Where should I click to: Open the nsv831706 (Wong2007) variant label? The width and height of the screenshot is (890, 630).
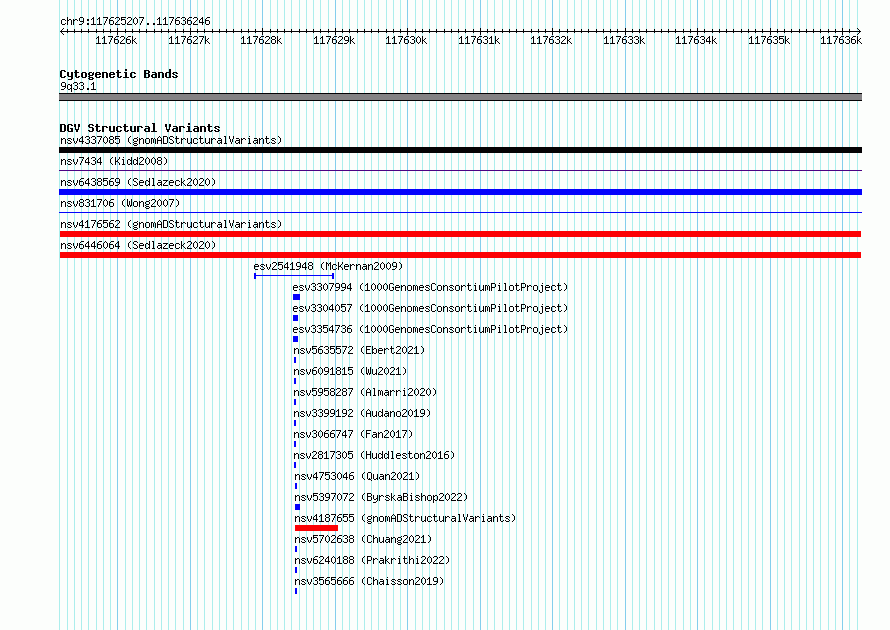pos(120,203)
